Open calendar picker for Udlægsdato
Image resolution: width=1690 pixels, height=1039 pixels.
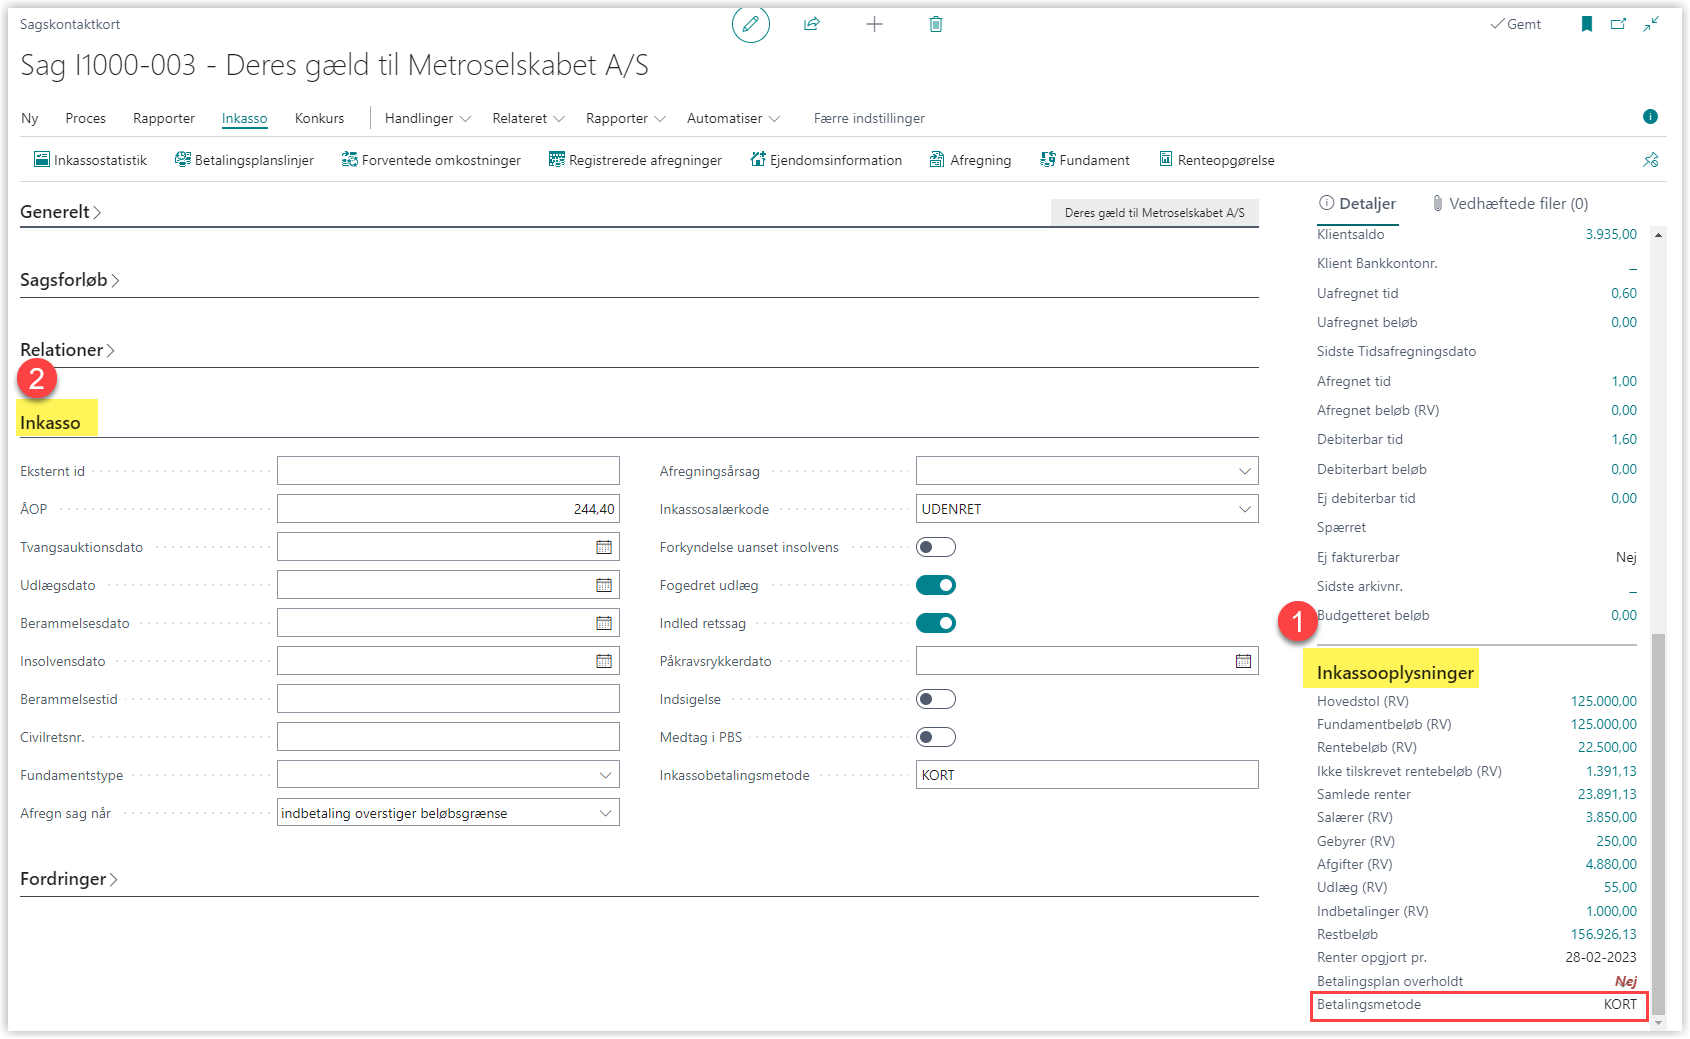click(604, 585)
